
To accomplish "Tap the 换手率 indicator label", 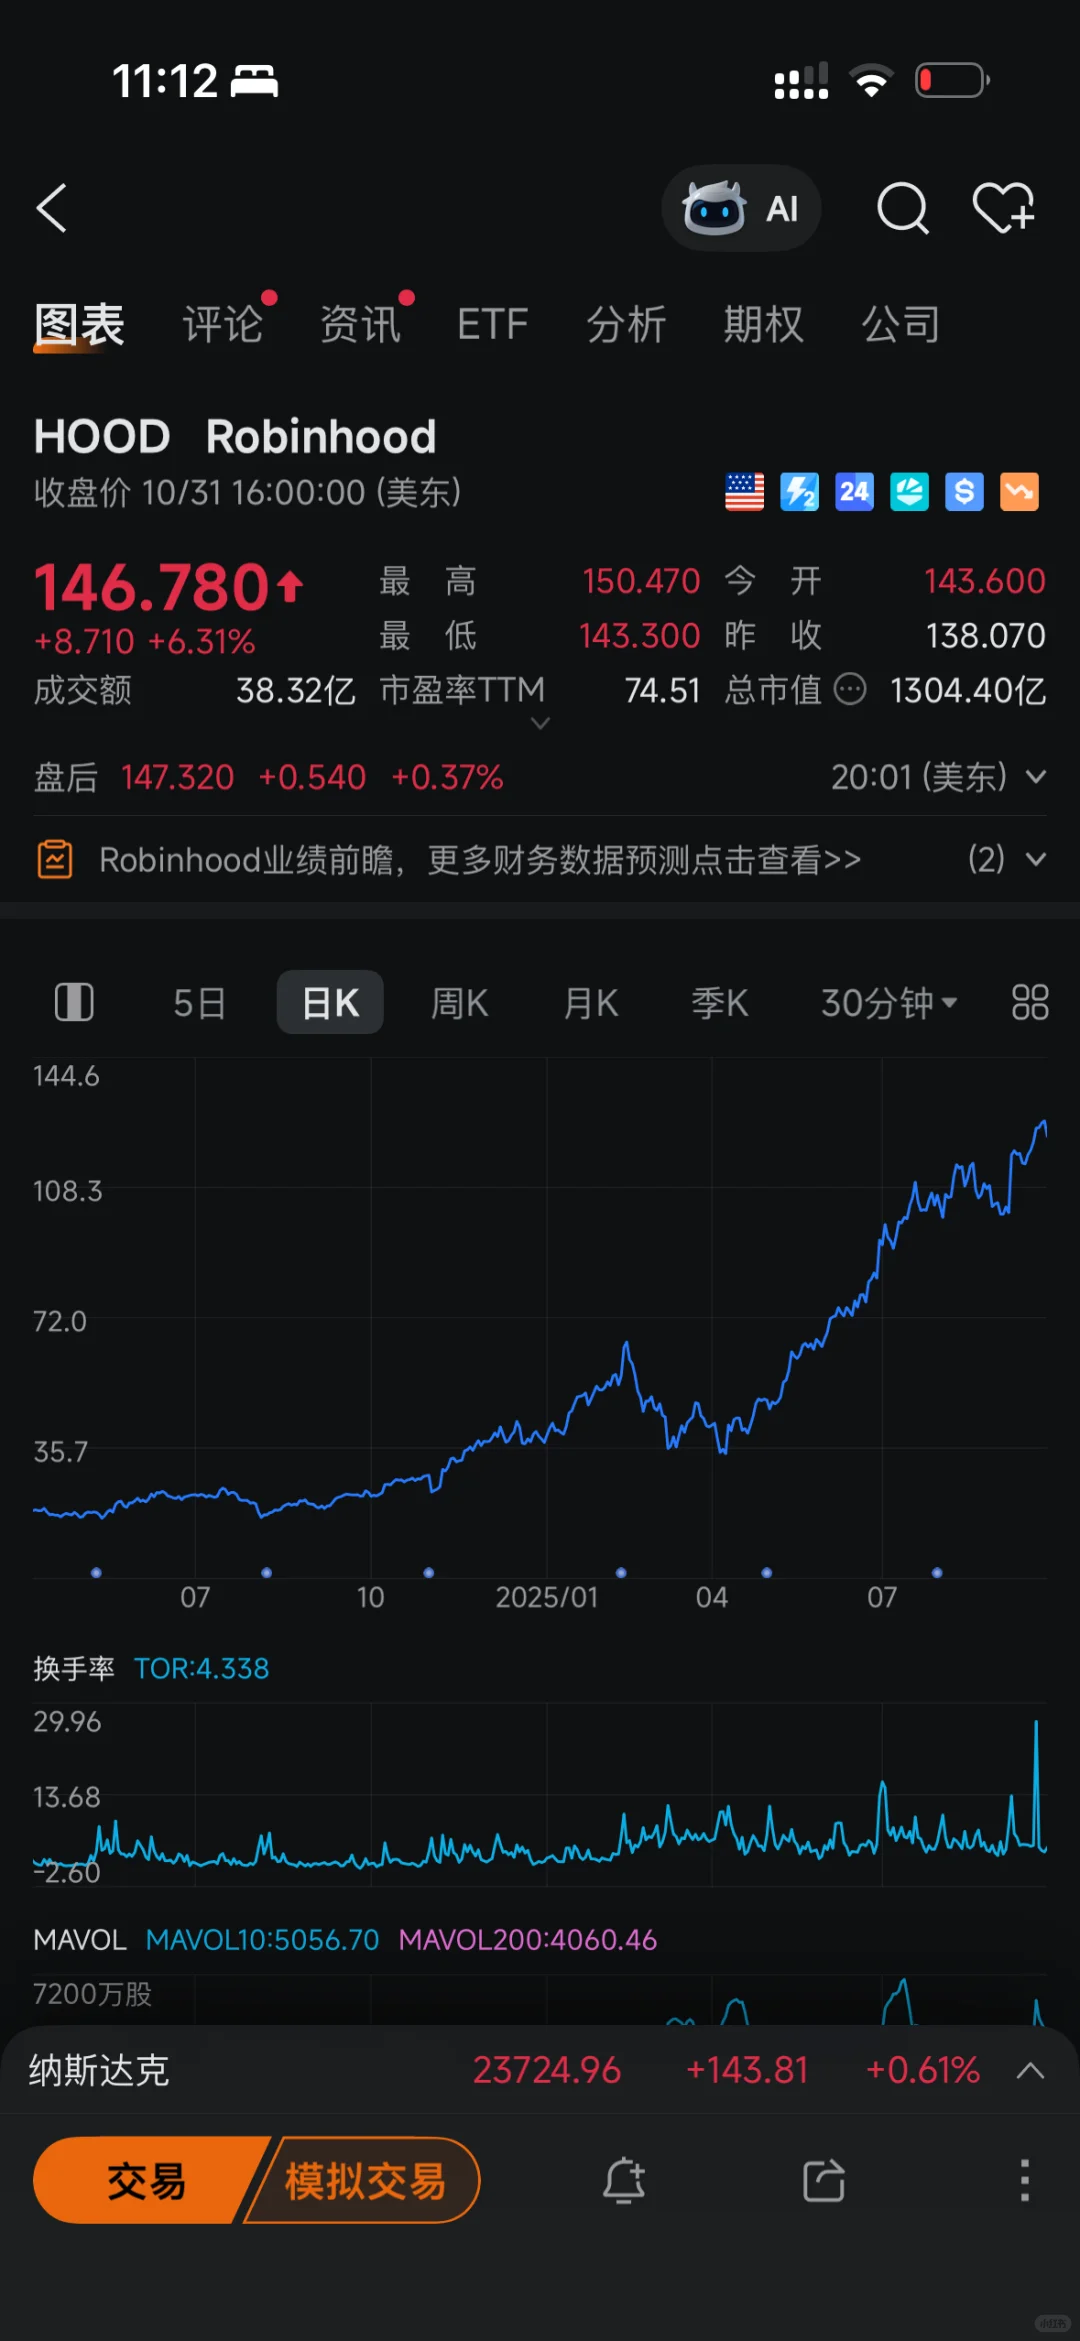I will click(74, 1668).
